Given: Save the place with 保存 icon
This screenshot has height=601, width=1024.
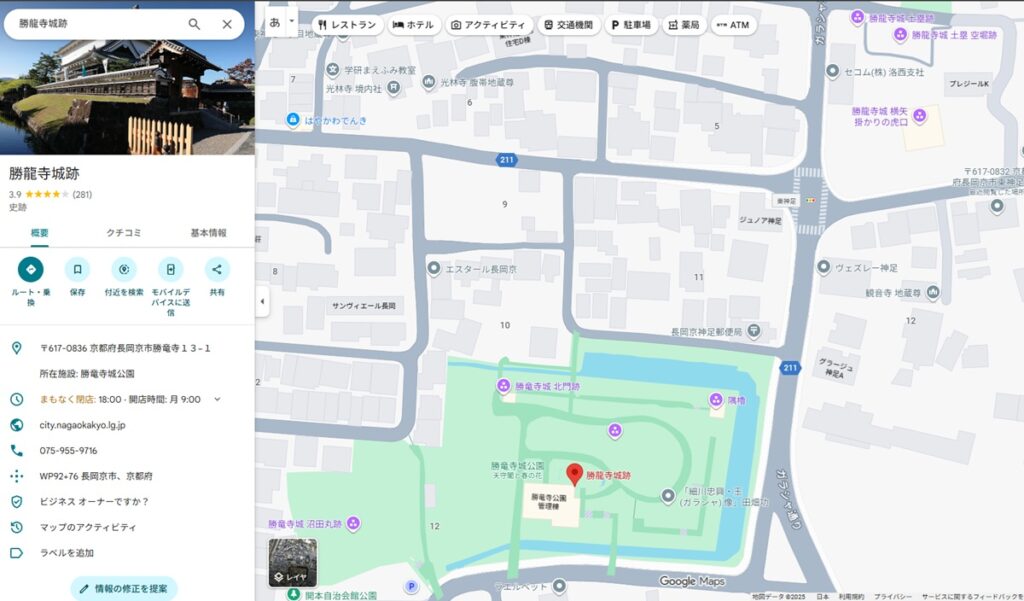Looking at the screenshot, I should pos(77,269).
